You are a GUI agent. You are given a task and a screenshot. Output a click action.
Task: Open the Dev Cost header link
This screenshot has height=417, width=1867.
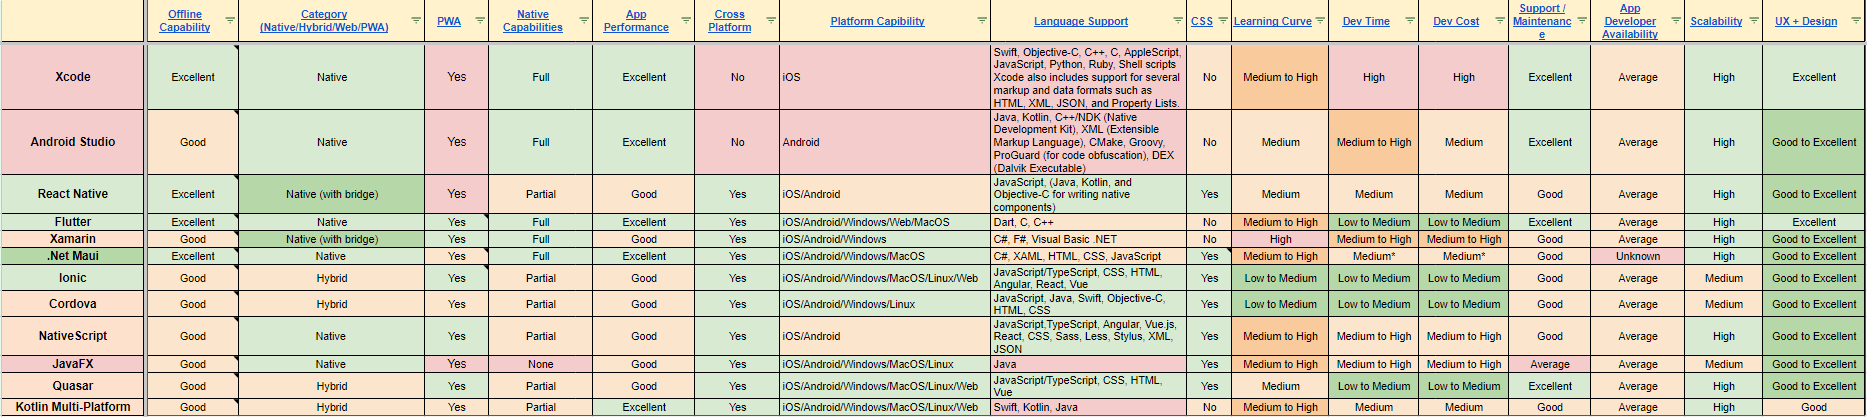coord(1455,21)
